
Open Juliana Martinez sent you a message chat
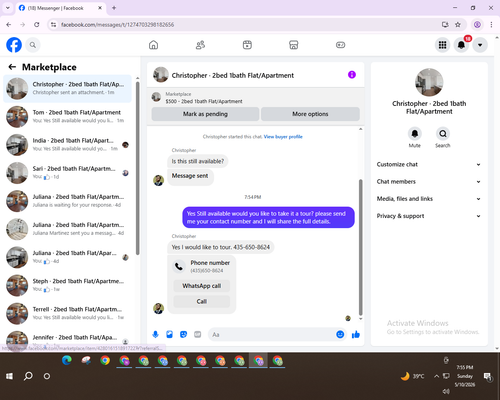click(x=67, y=229)
